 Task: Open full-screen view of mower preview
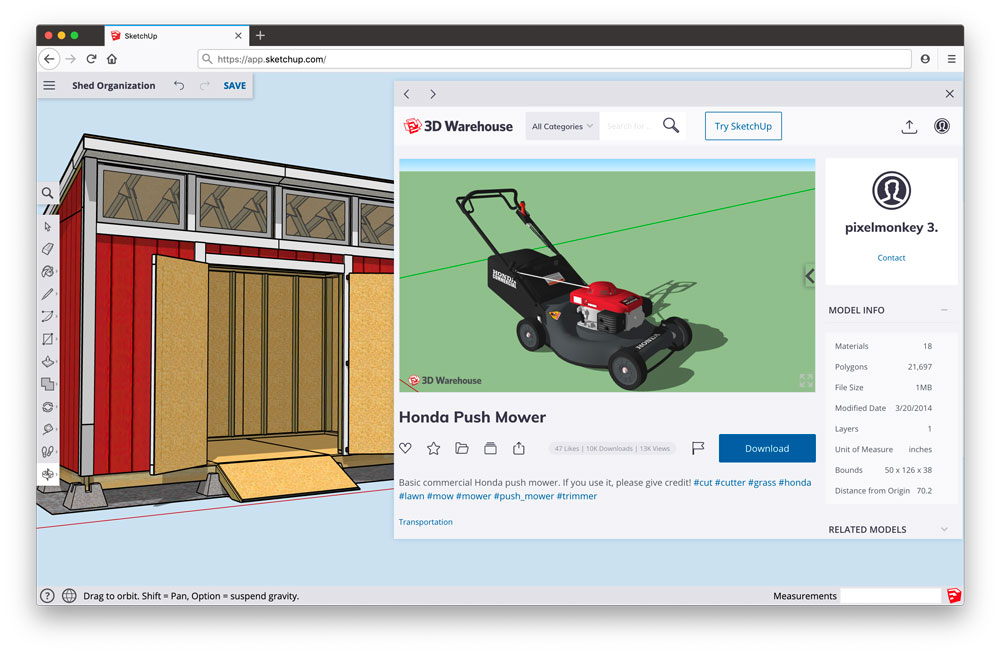pos(805,381)
